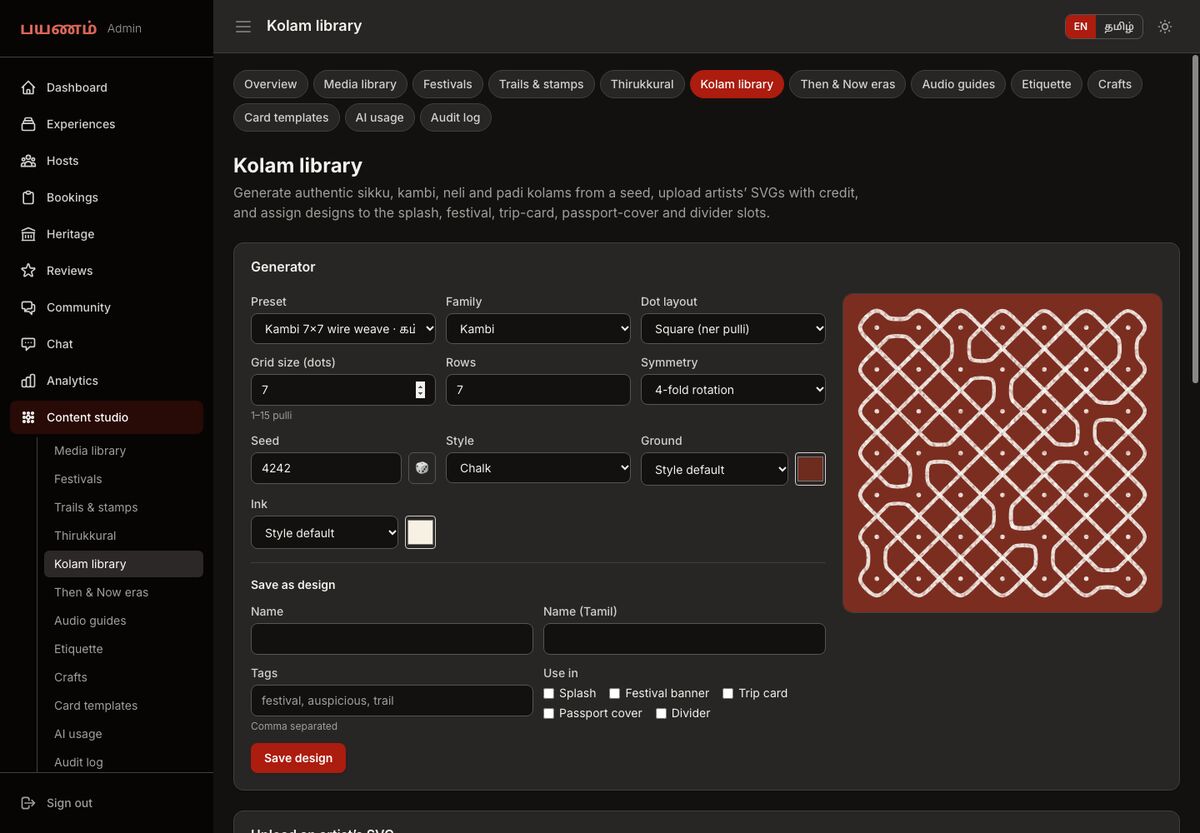Check the Splash checkbox
Viewport: 1200px width, 833px height.
[549, 693]
